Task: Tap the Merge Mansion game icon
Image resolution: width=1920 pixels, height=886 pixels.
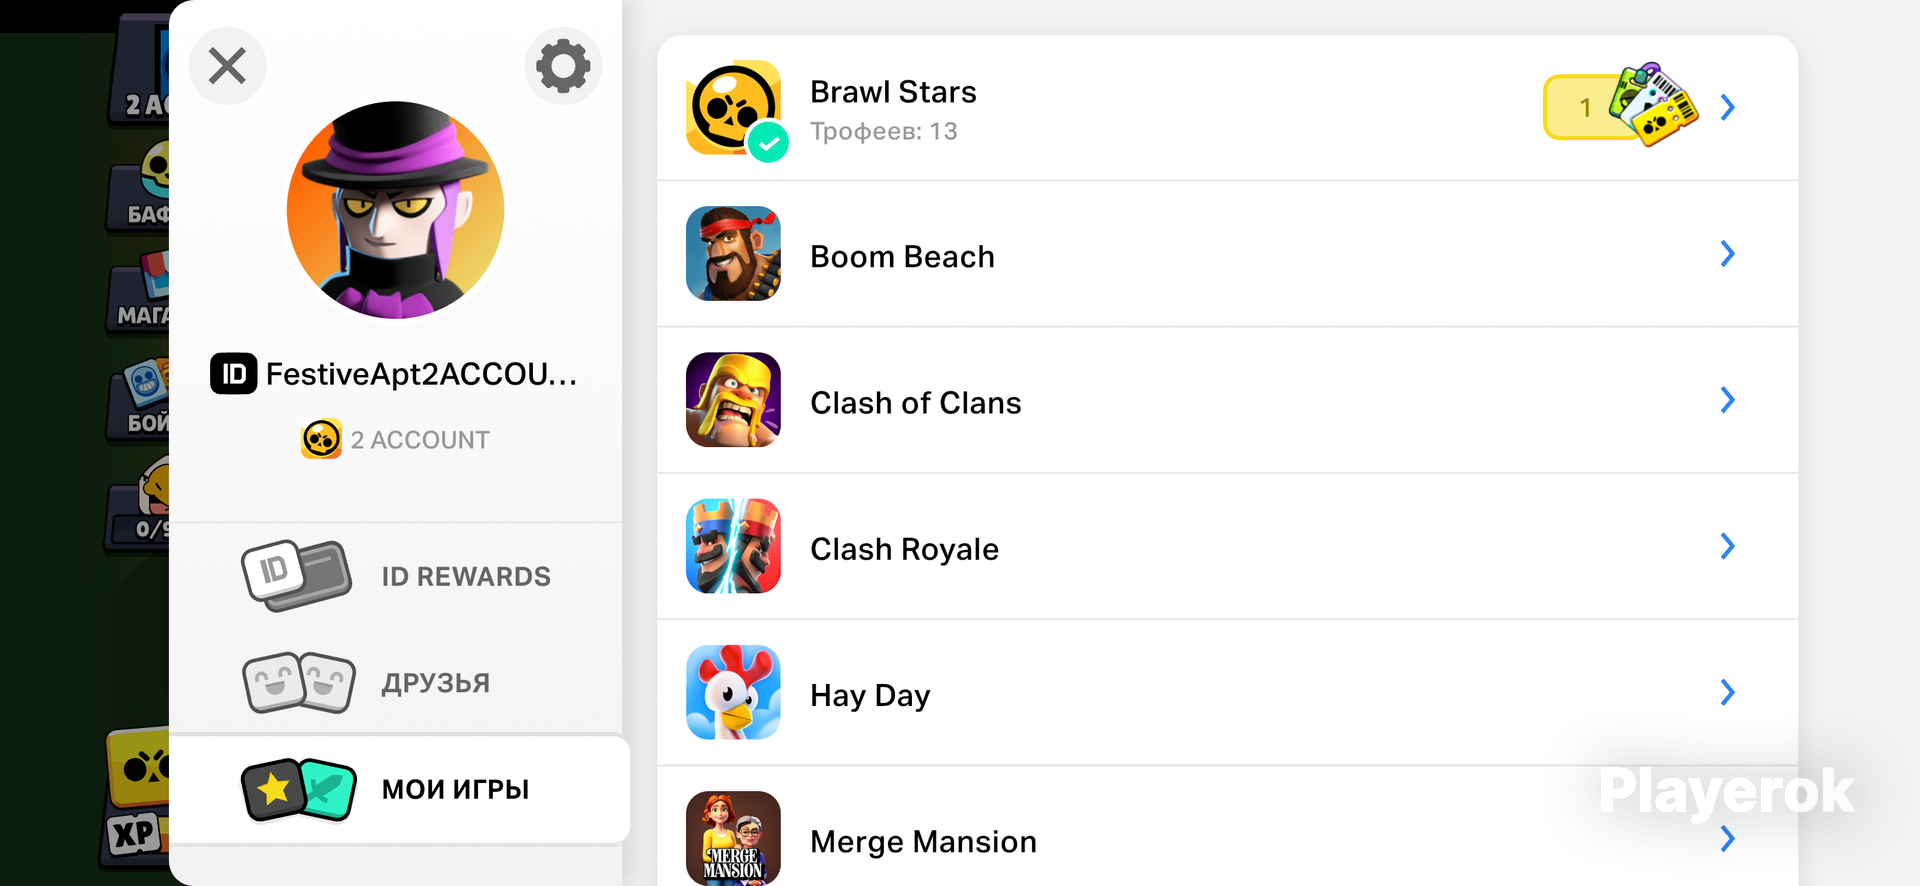Action: click(x=733, y=838)
